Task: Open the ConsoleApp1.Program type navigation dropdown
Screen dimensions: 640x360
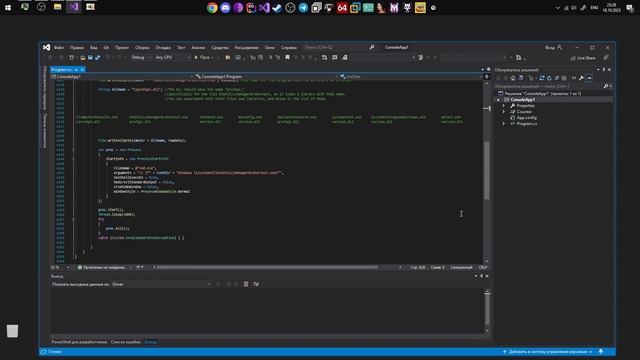Action: (266, 76)
